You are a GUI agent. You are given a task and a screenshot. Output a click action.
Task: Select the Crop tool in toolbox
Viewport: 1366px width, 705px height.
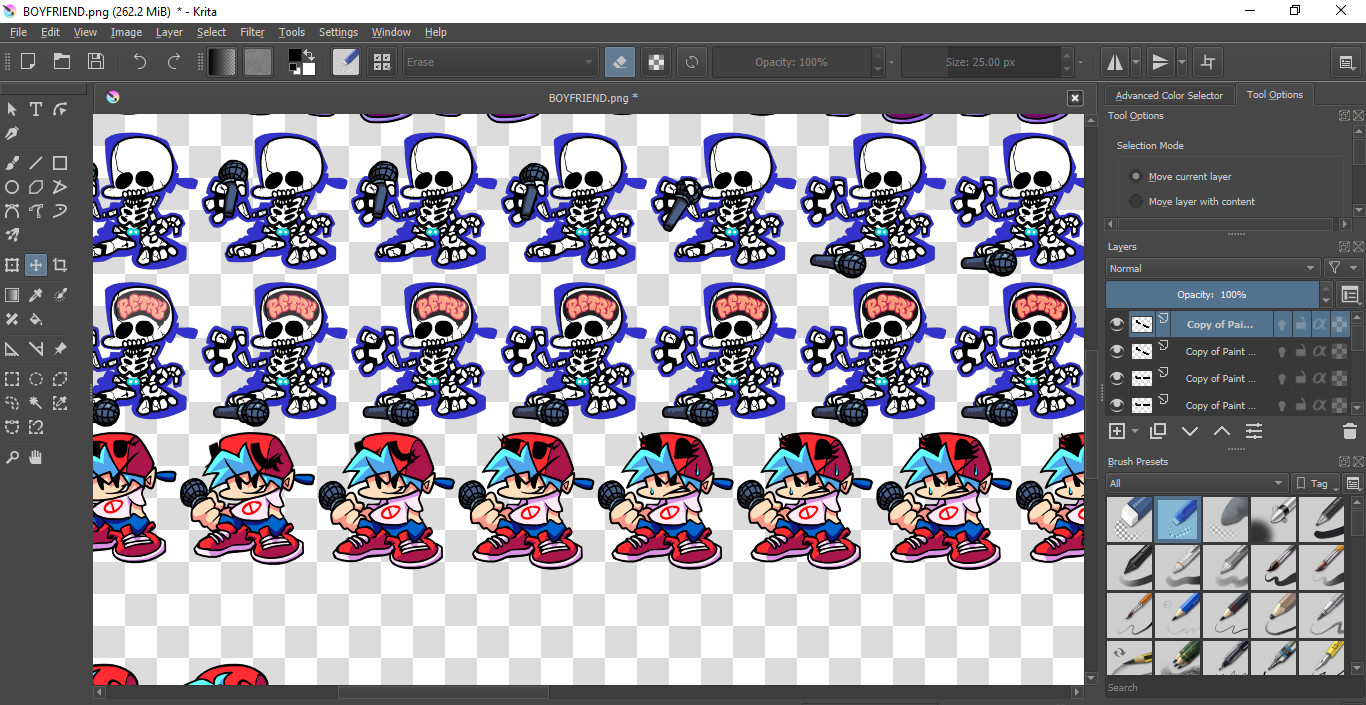coord(60,265)
